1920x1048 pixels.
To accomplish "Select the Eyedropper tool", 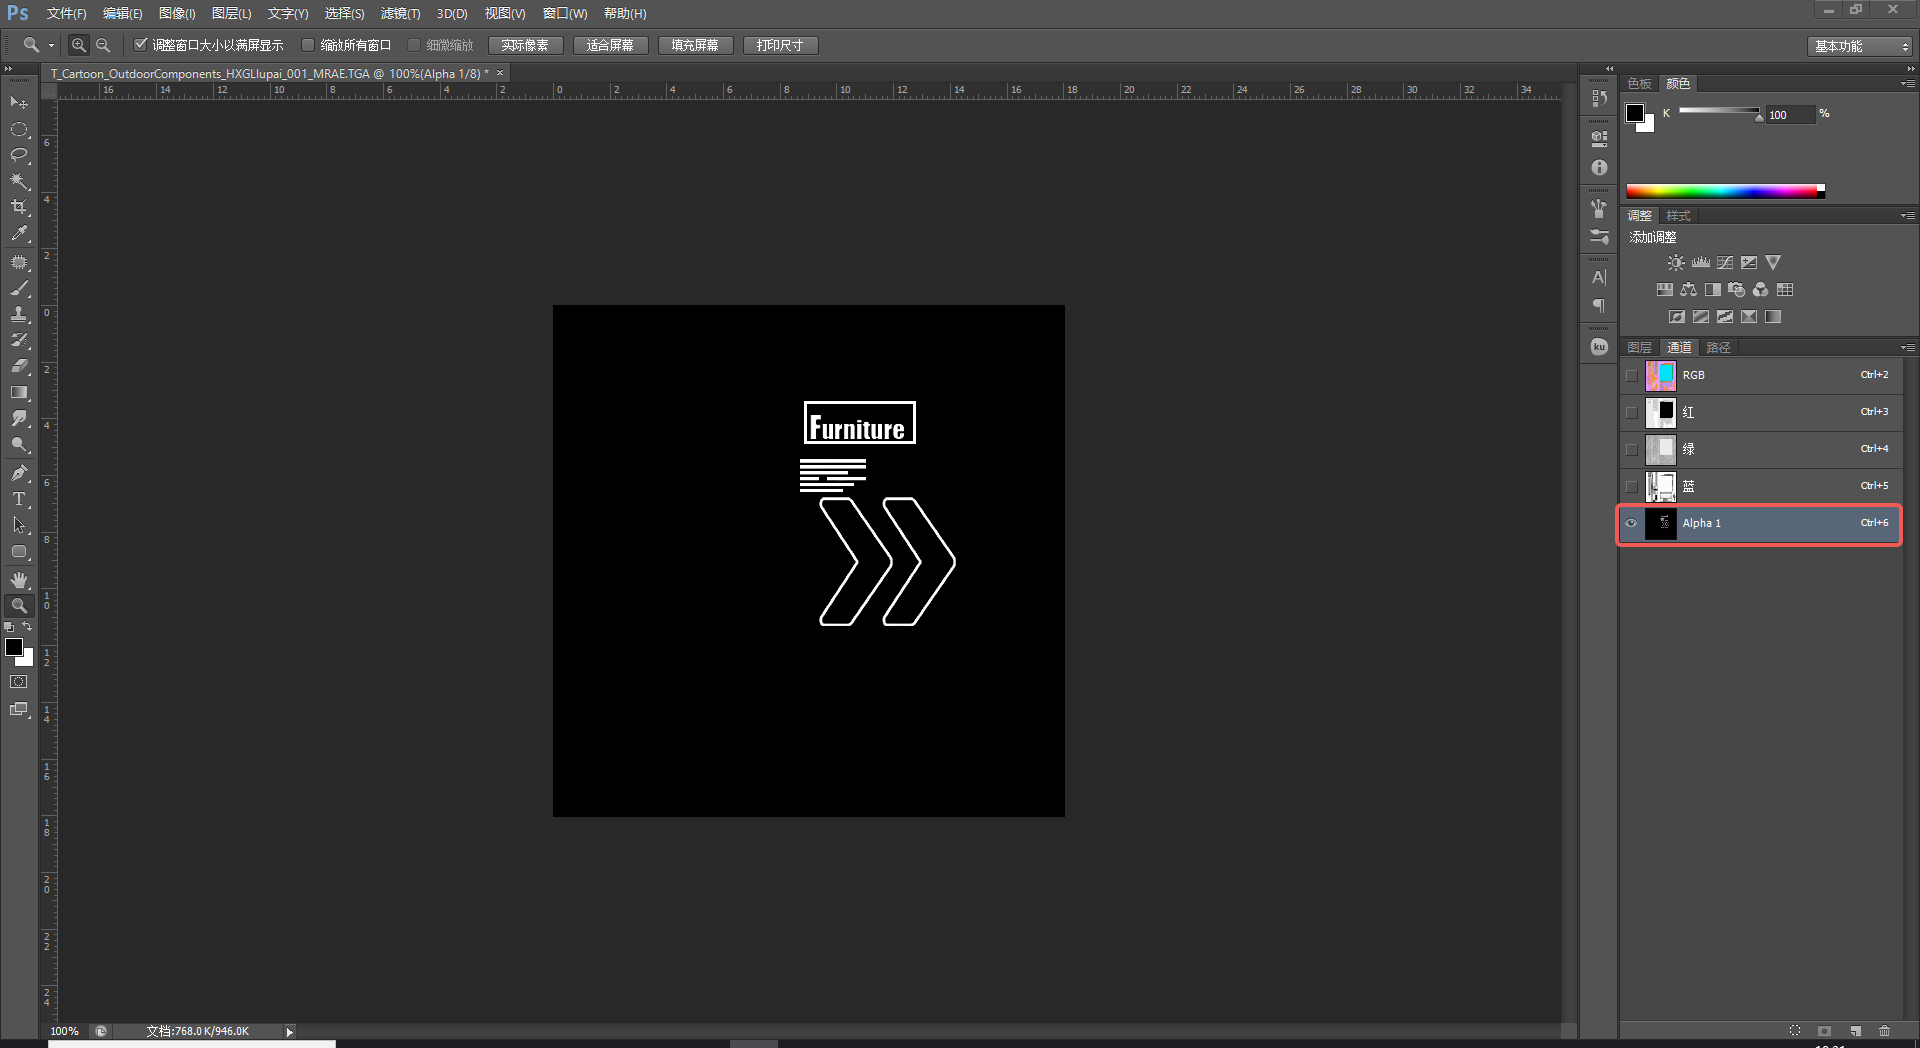I will click(19, 233).
